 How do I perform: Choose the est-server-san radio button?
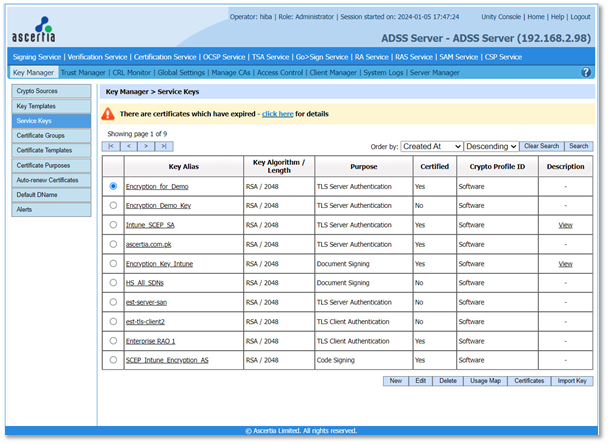pos(113,302)
